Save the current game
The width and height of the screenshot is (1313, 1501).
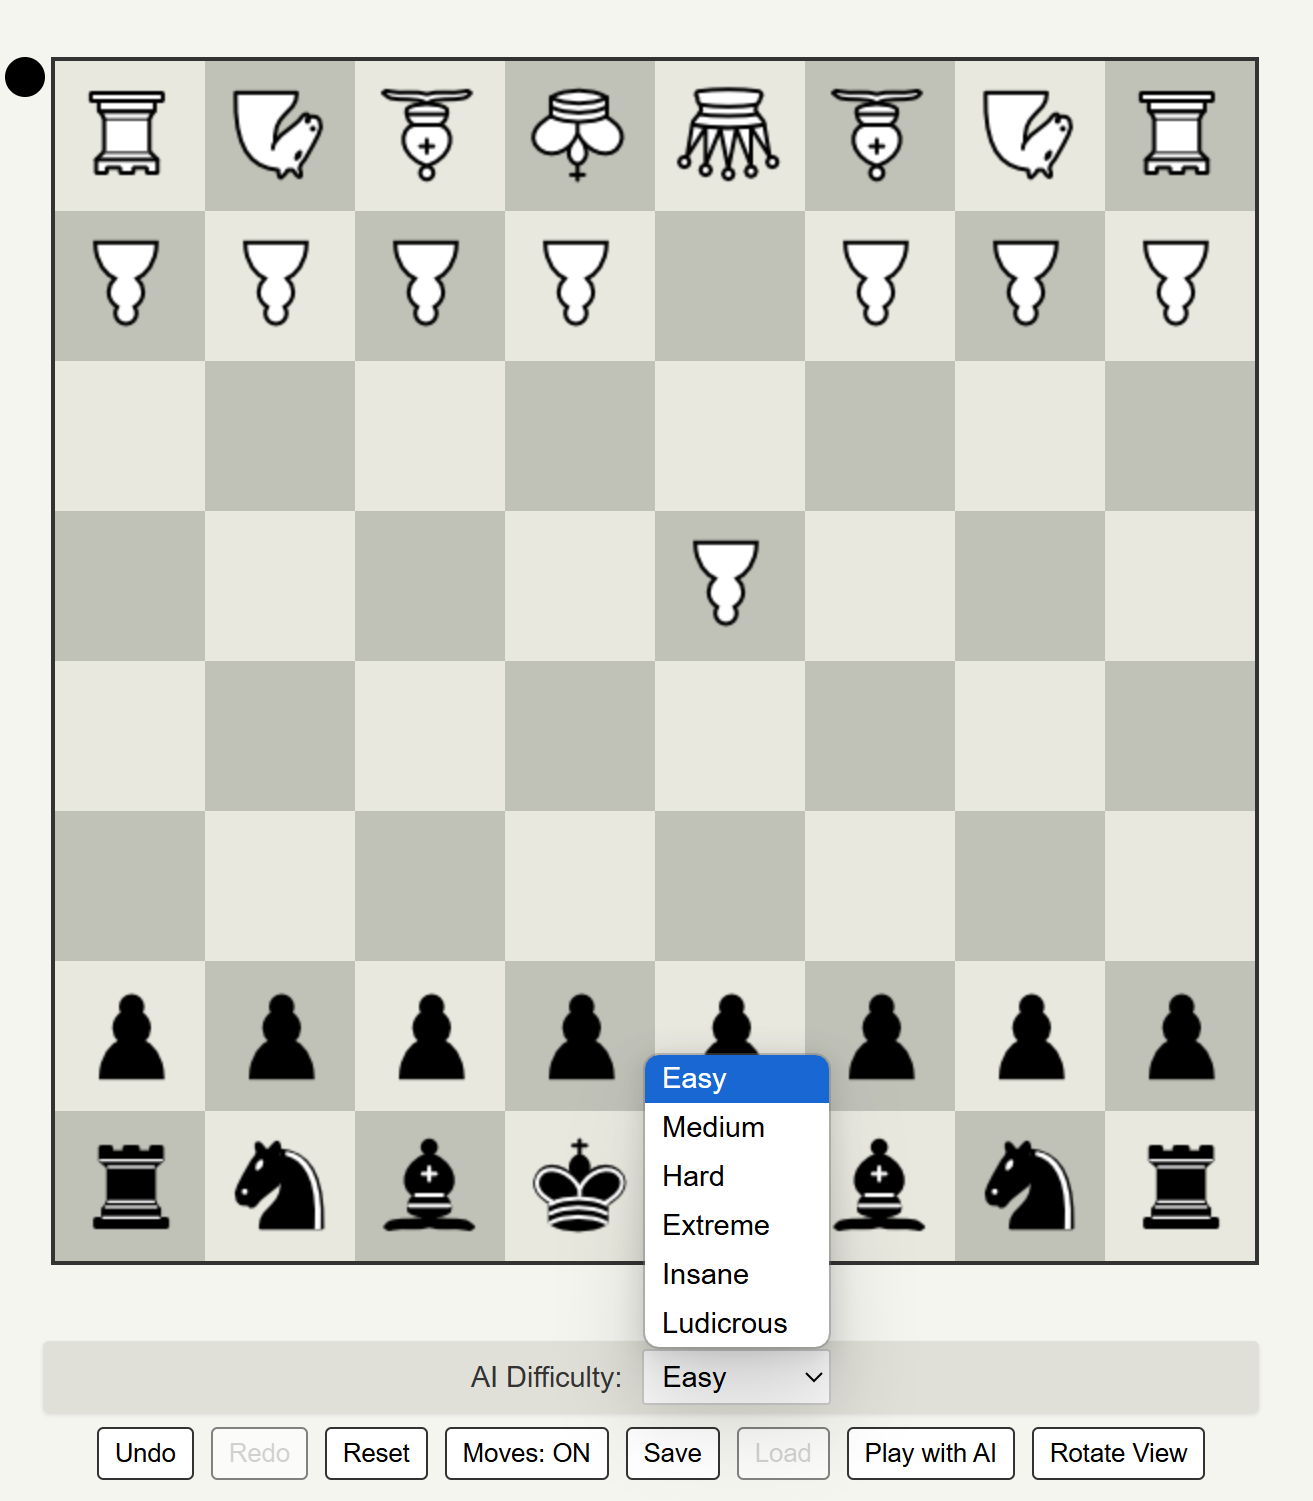point(672,1453)
